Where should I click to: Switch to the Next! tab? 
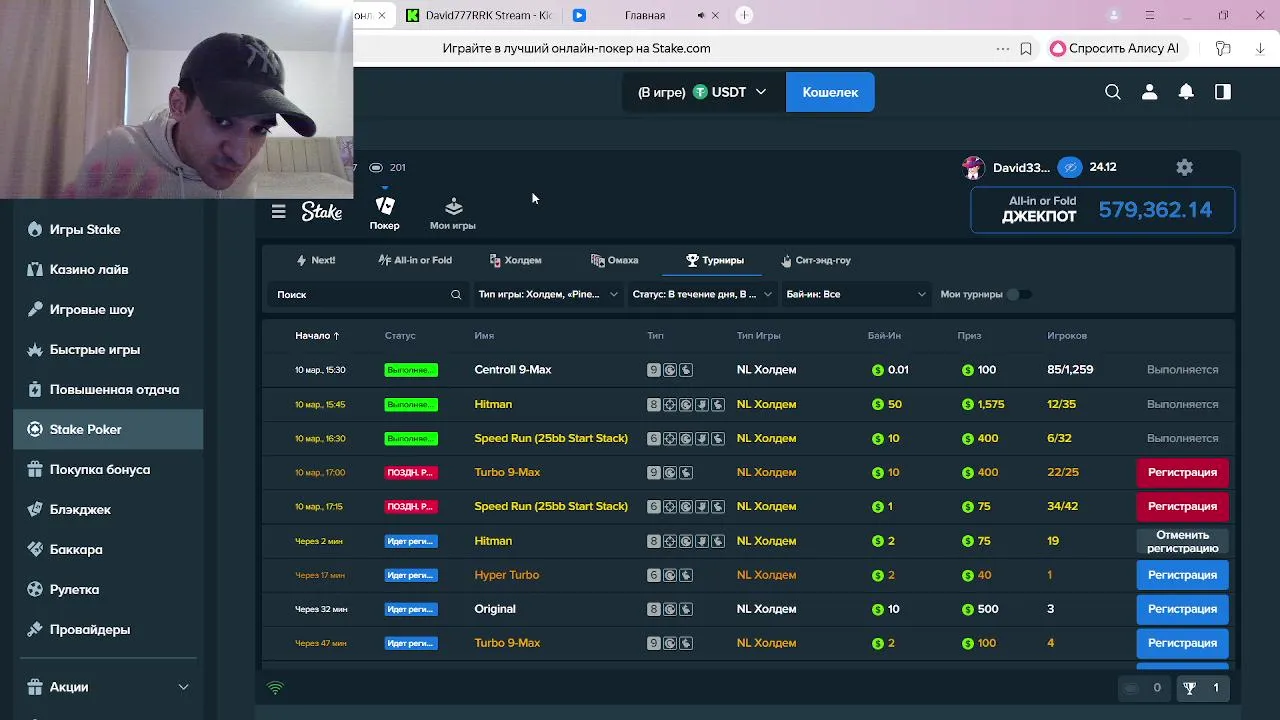tap(316, 260)
